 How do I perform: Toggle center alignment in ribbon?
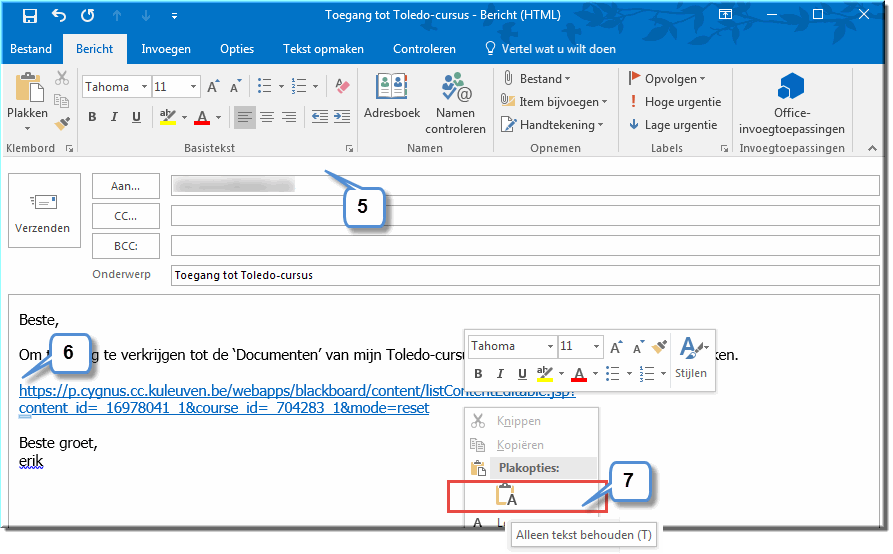tap(267, 117)
